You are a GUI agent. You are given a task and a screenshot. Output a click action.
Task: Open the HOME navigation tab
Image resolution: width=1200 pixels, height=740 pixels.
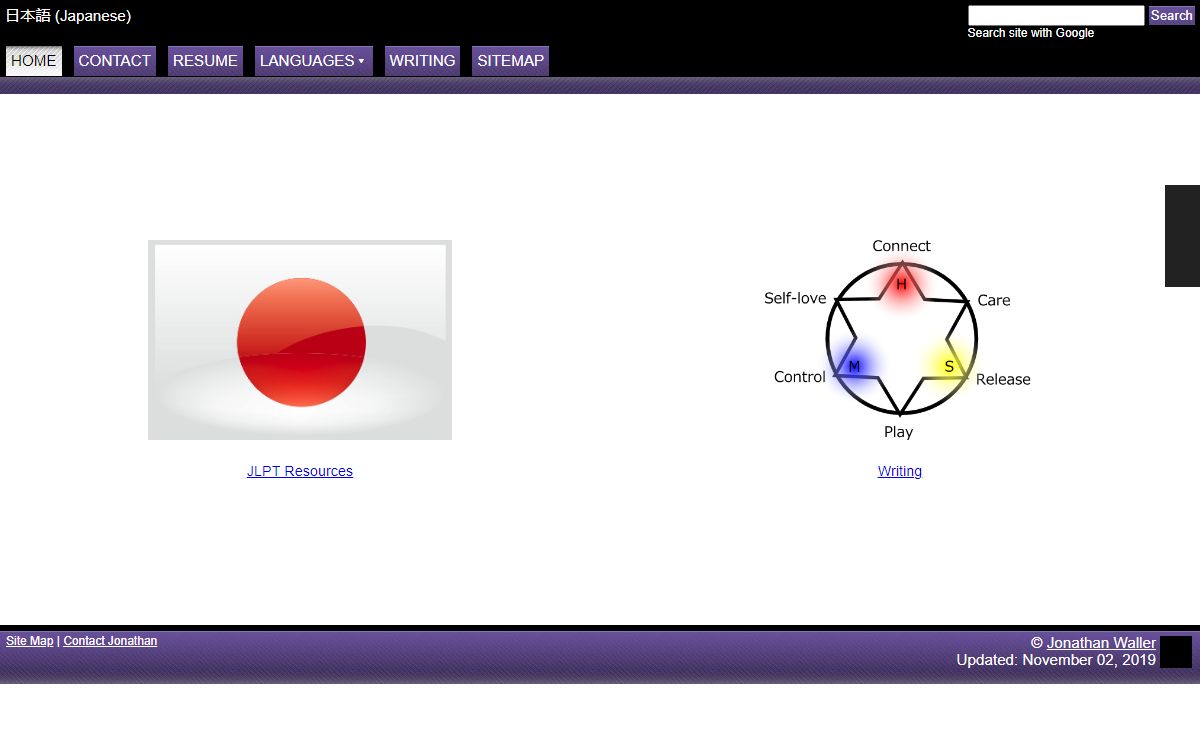[x=34, y=61]
